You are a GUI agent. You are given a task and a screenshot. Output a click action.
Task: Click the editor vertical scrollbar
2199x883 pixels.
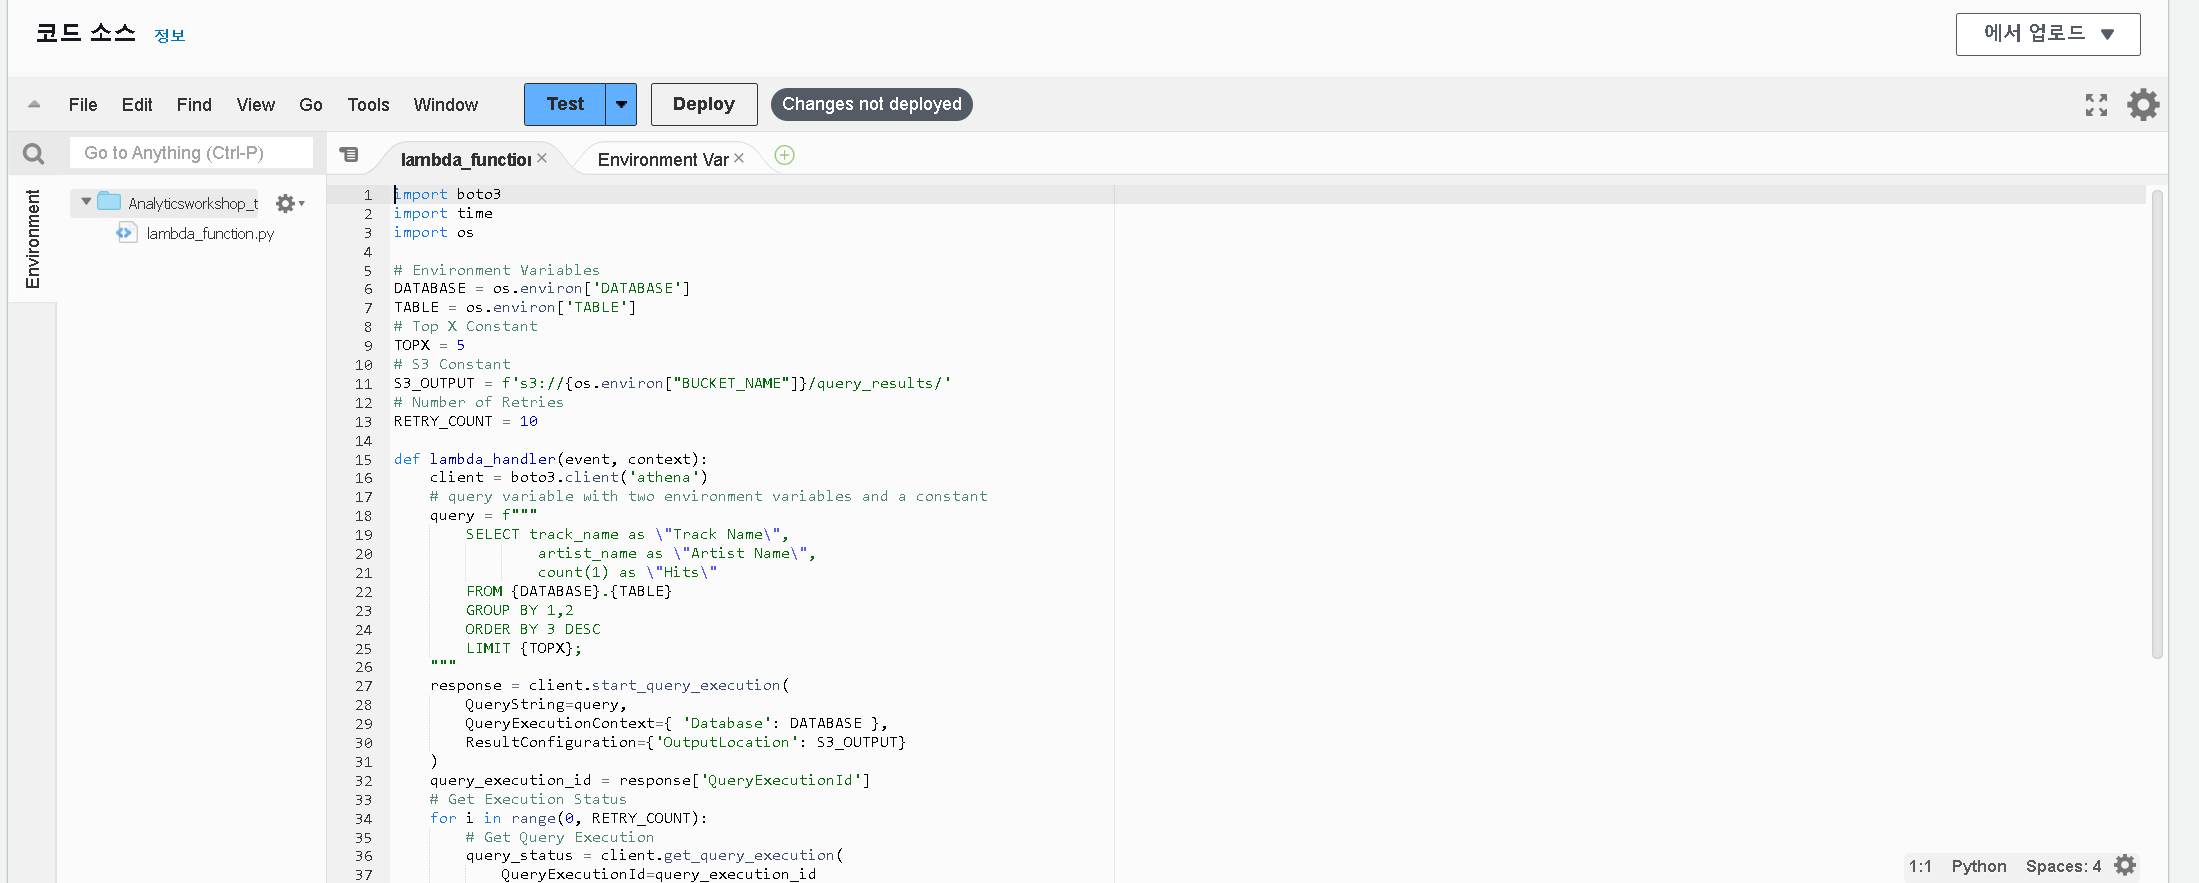pyautogui.click(x=2157, y=424)
